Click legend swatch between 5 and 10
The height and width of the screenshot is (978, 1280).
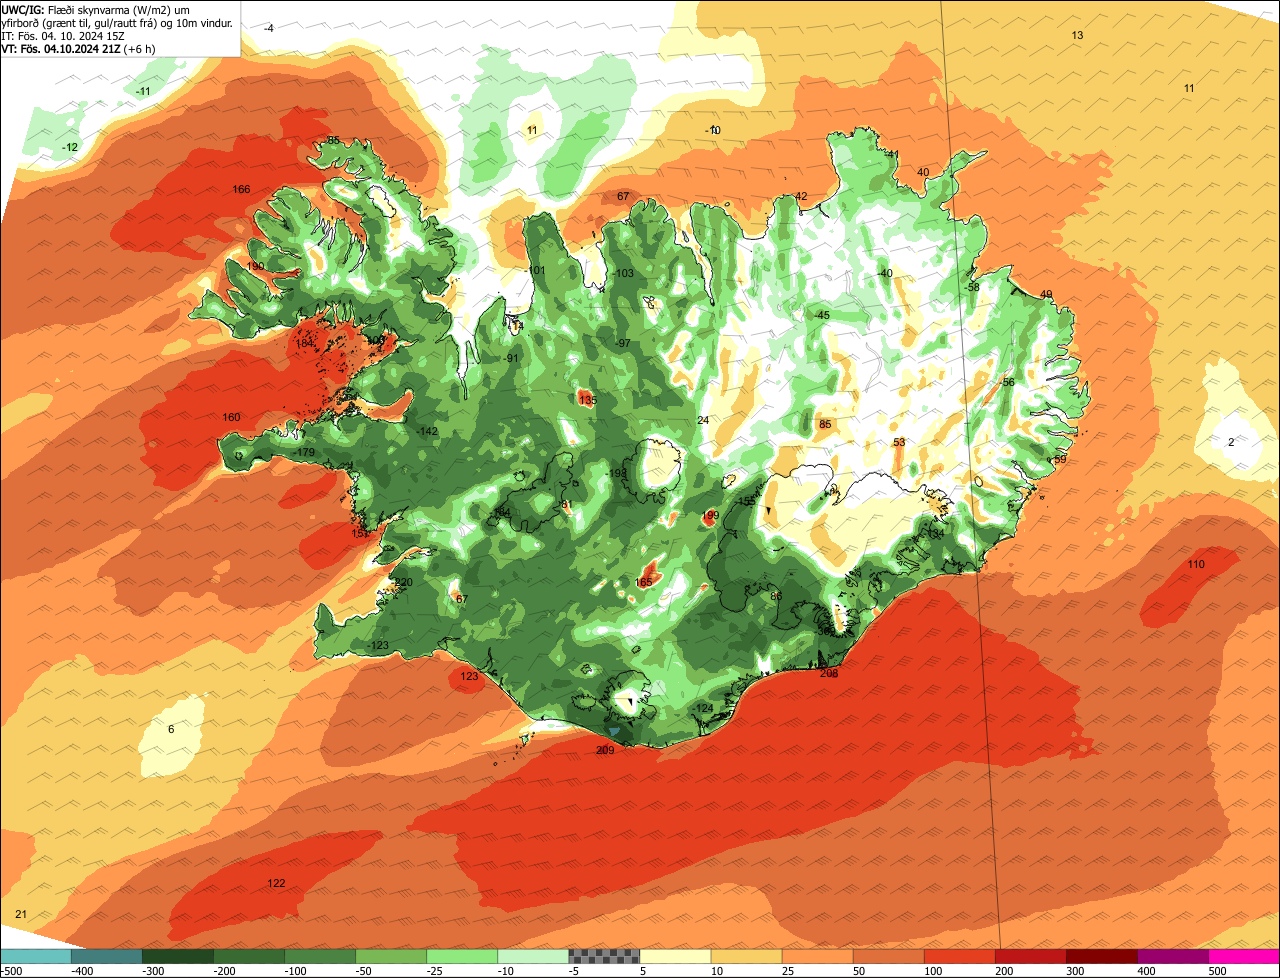tap(675, 956)
